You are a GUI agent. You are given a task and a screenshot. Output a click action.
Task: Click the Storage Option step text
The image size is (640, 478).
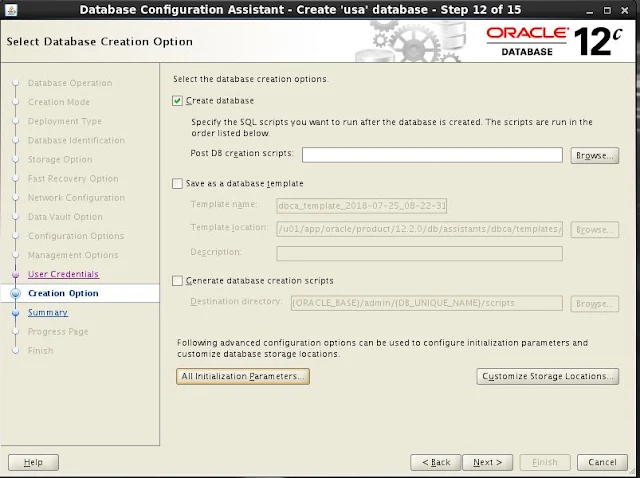coord(60,160)
